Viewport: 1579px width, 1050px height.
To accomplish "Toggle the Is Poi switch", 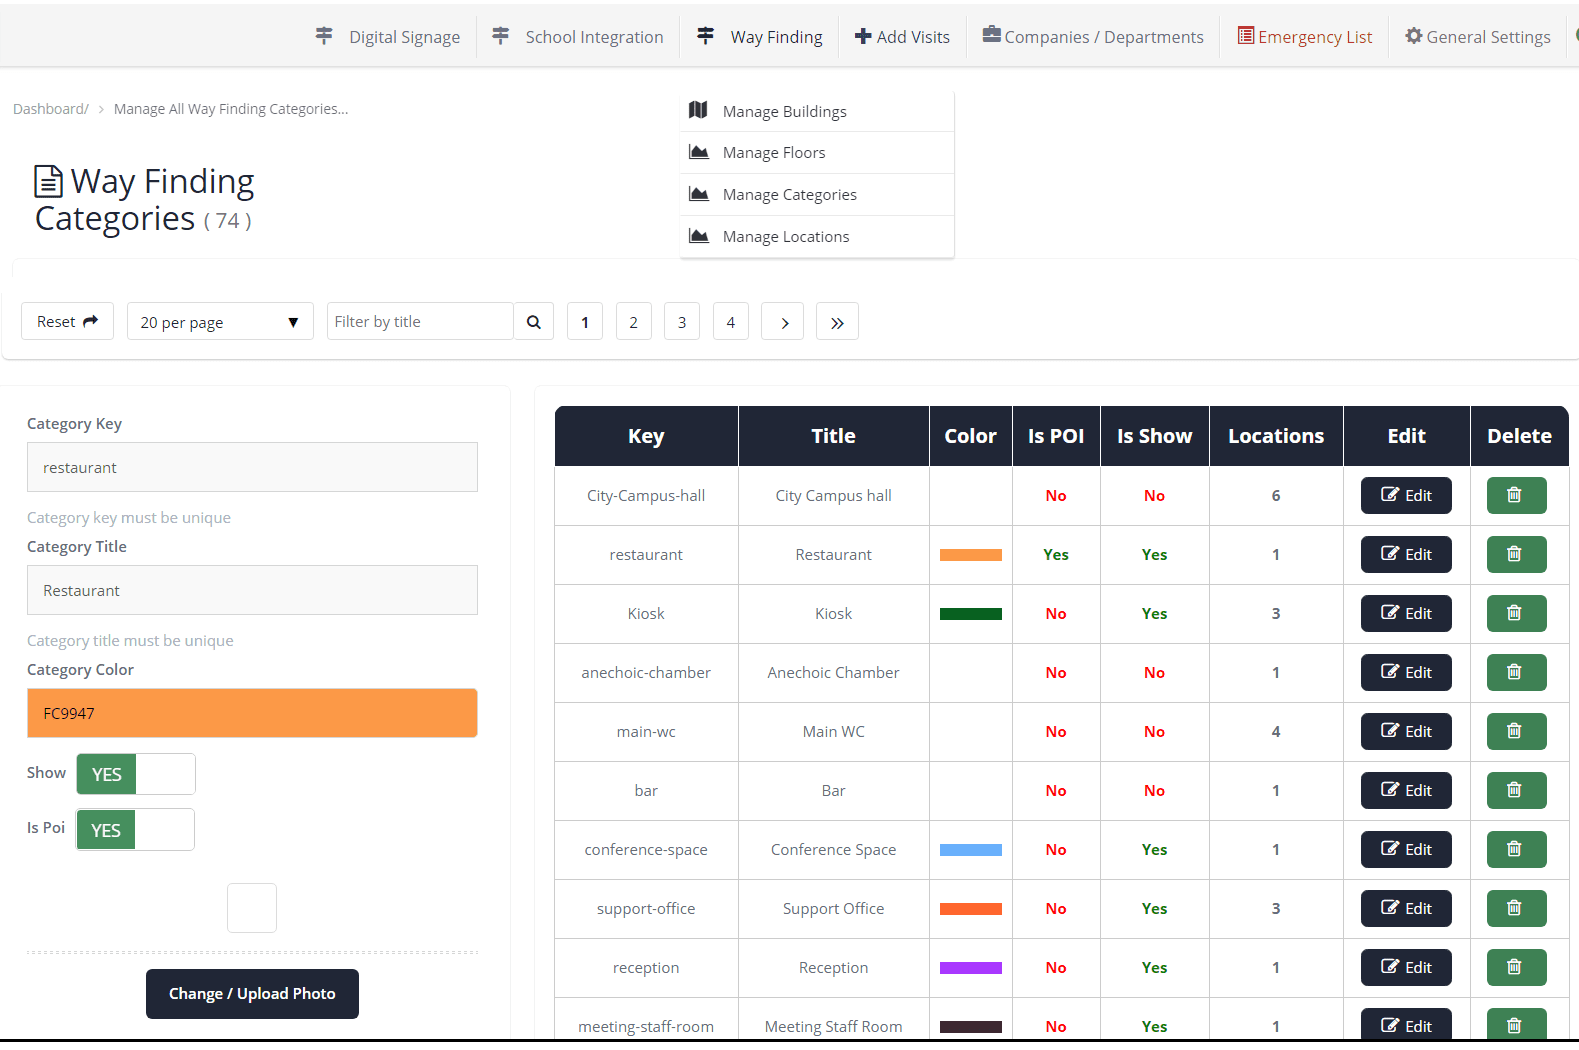I will pos(135,830).
